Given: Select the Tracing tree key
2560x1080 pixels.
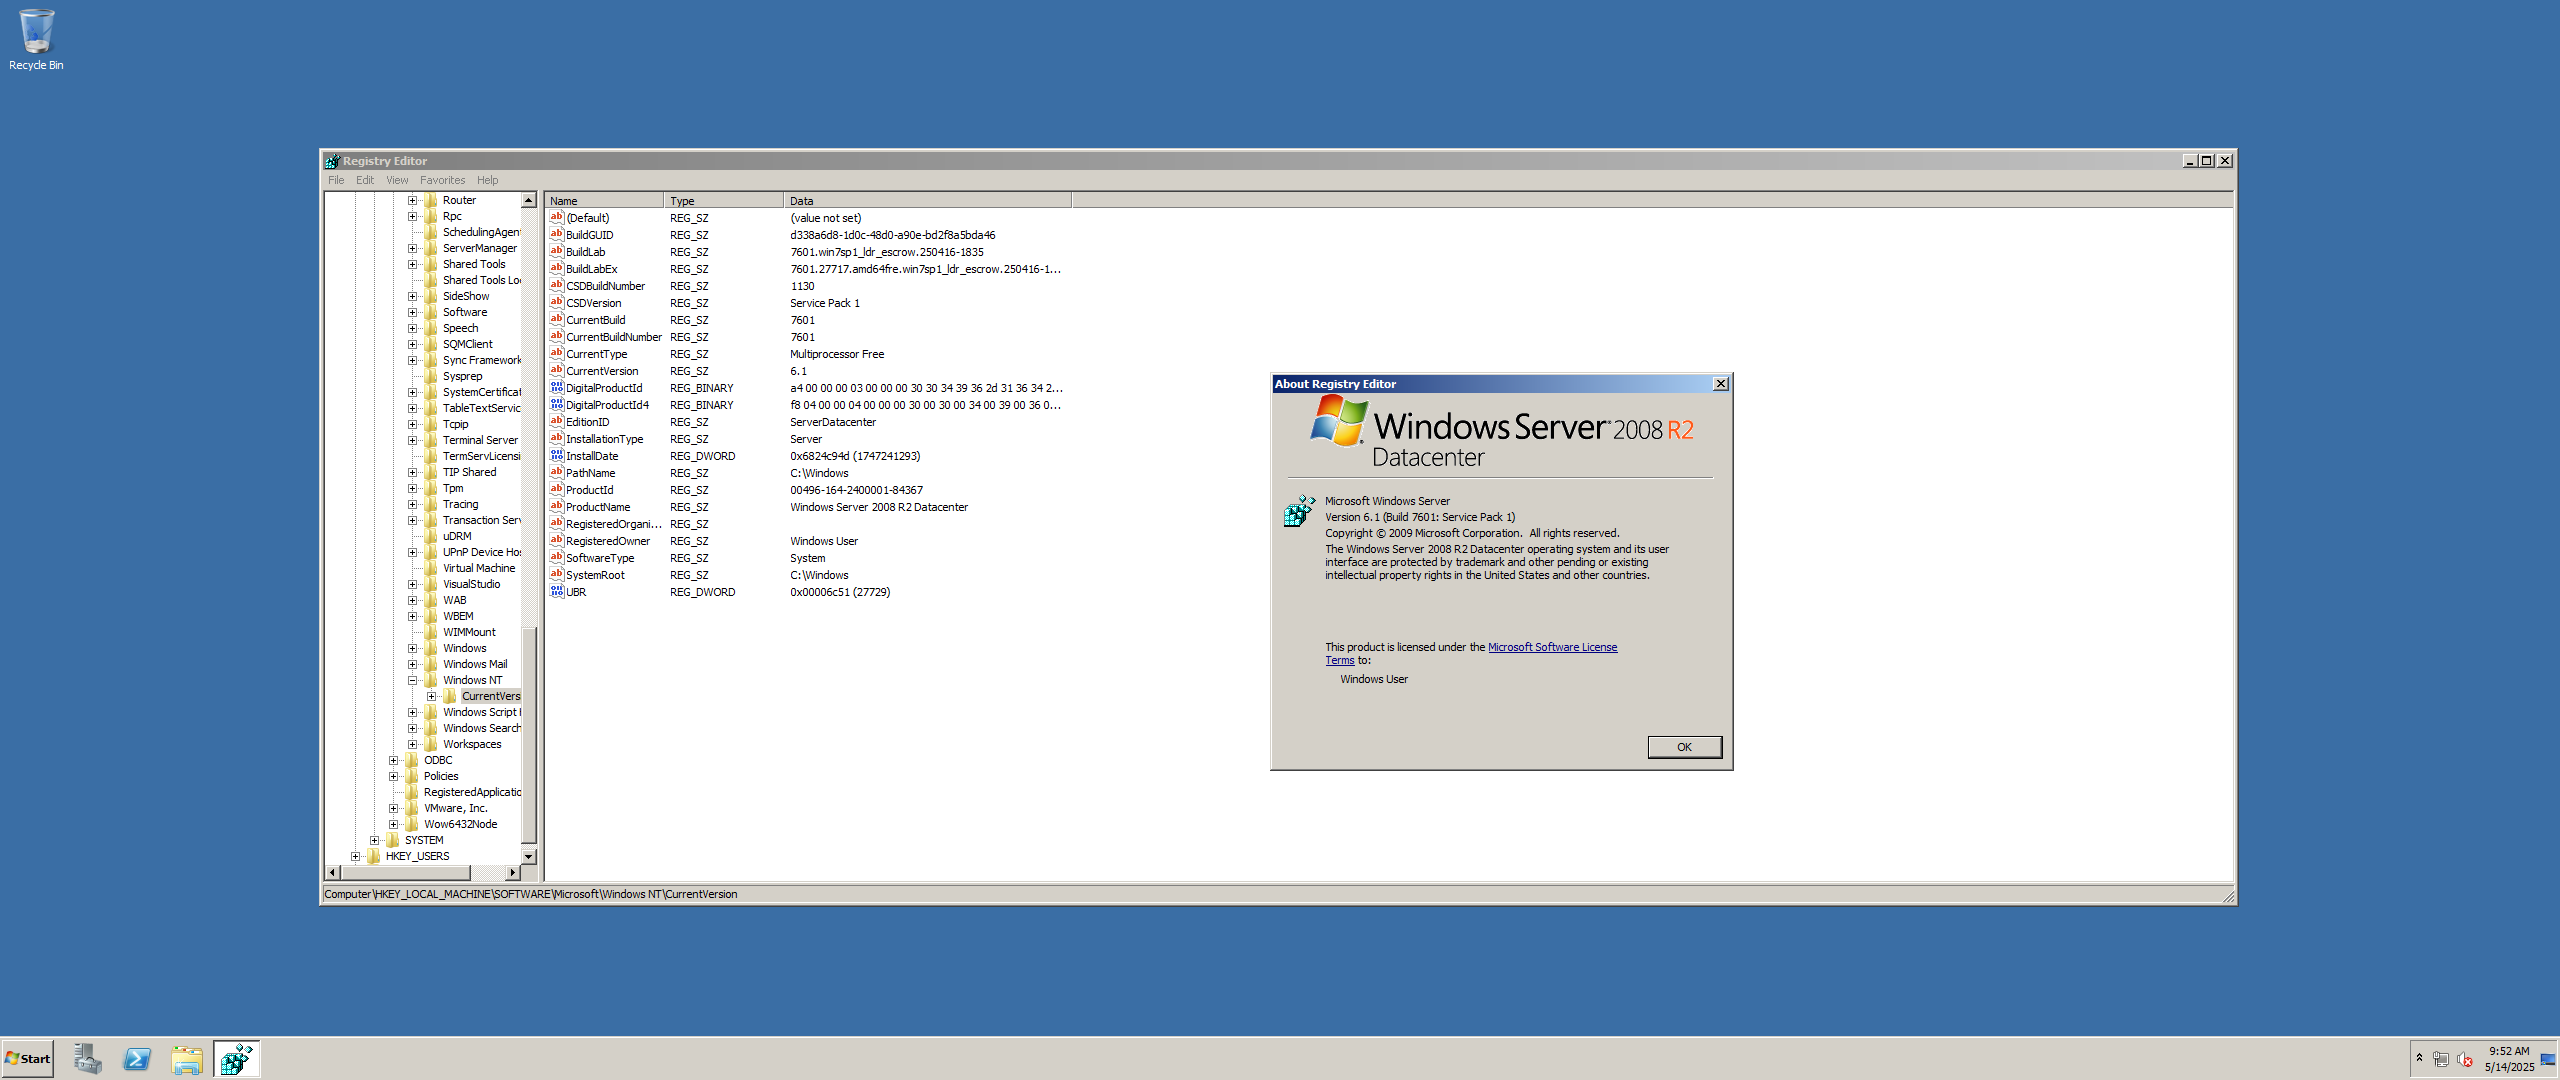Looking at the screenshot, I should [460, 504].
